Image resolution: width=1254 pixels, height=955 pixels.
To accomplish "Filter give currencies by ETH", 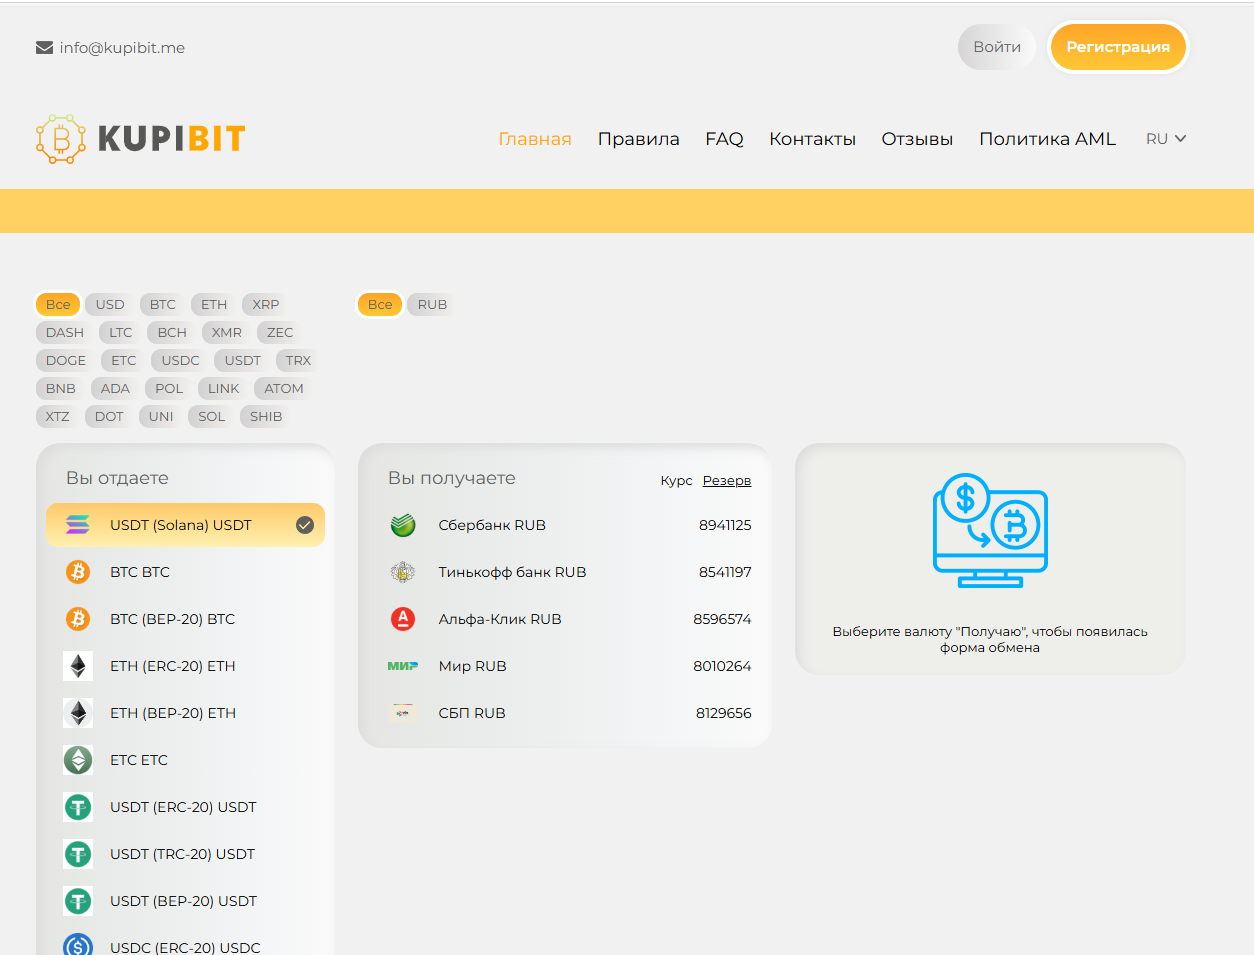I will (x=214, y=305).
